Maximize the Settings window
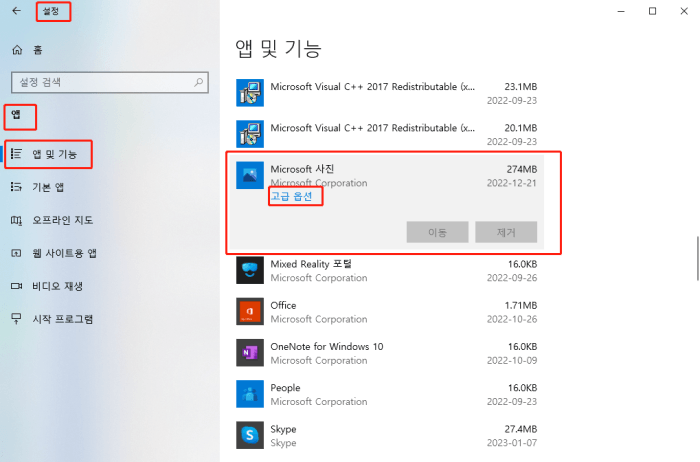The image size is (700, 462). [x=652, y=11]
